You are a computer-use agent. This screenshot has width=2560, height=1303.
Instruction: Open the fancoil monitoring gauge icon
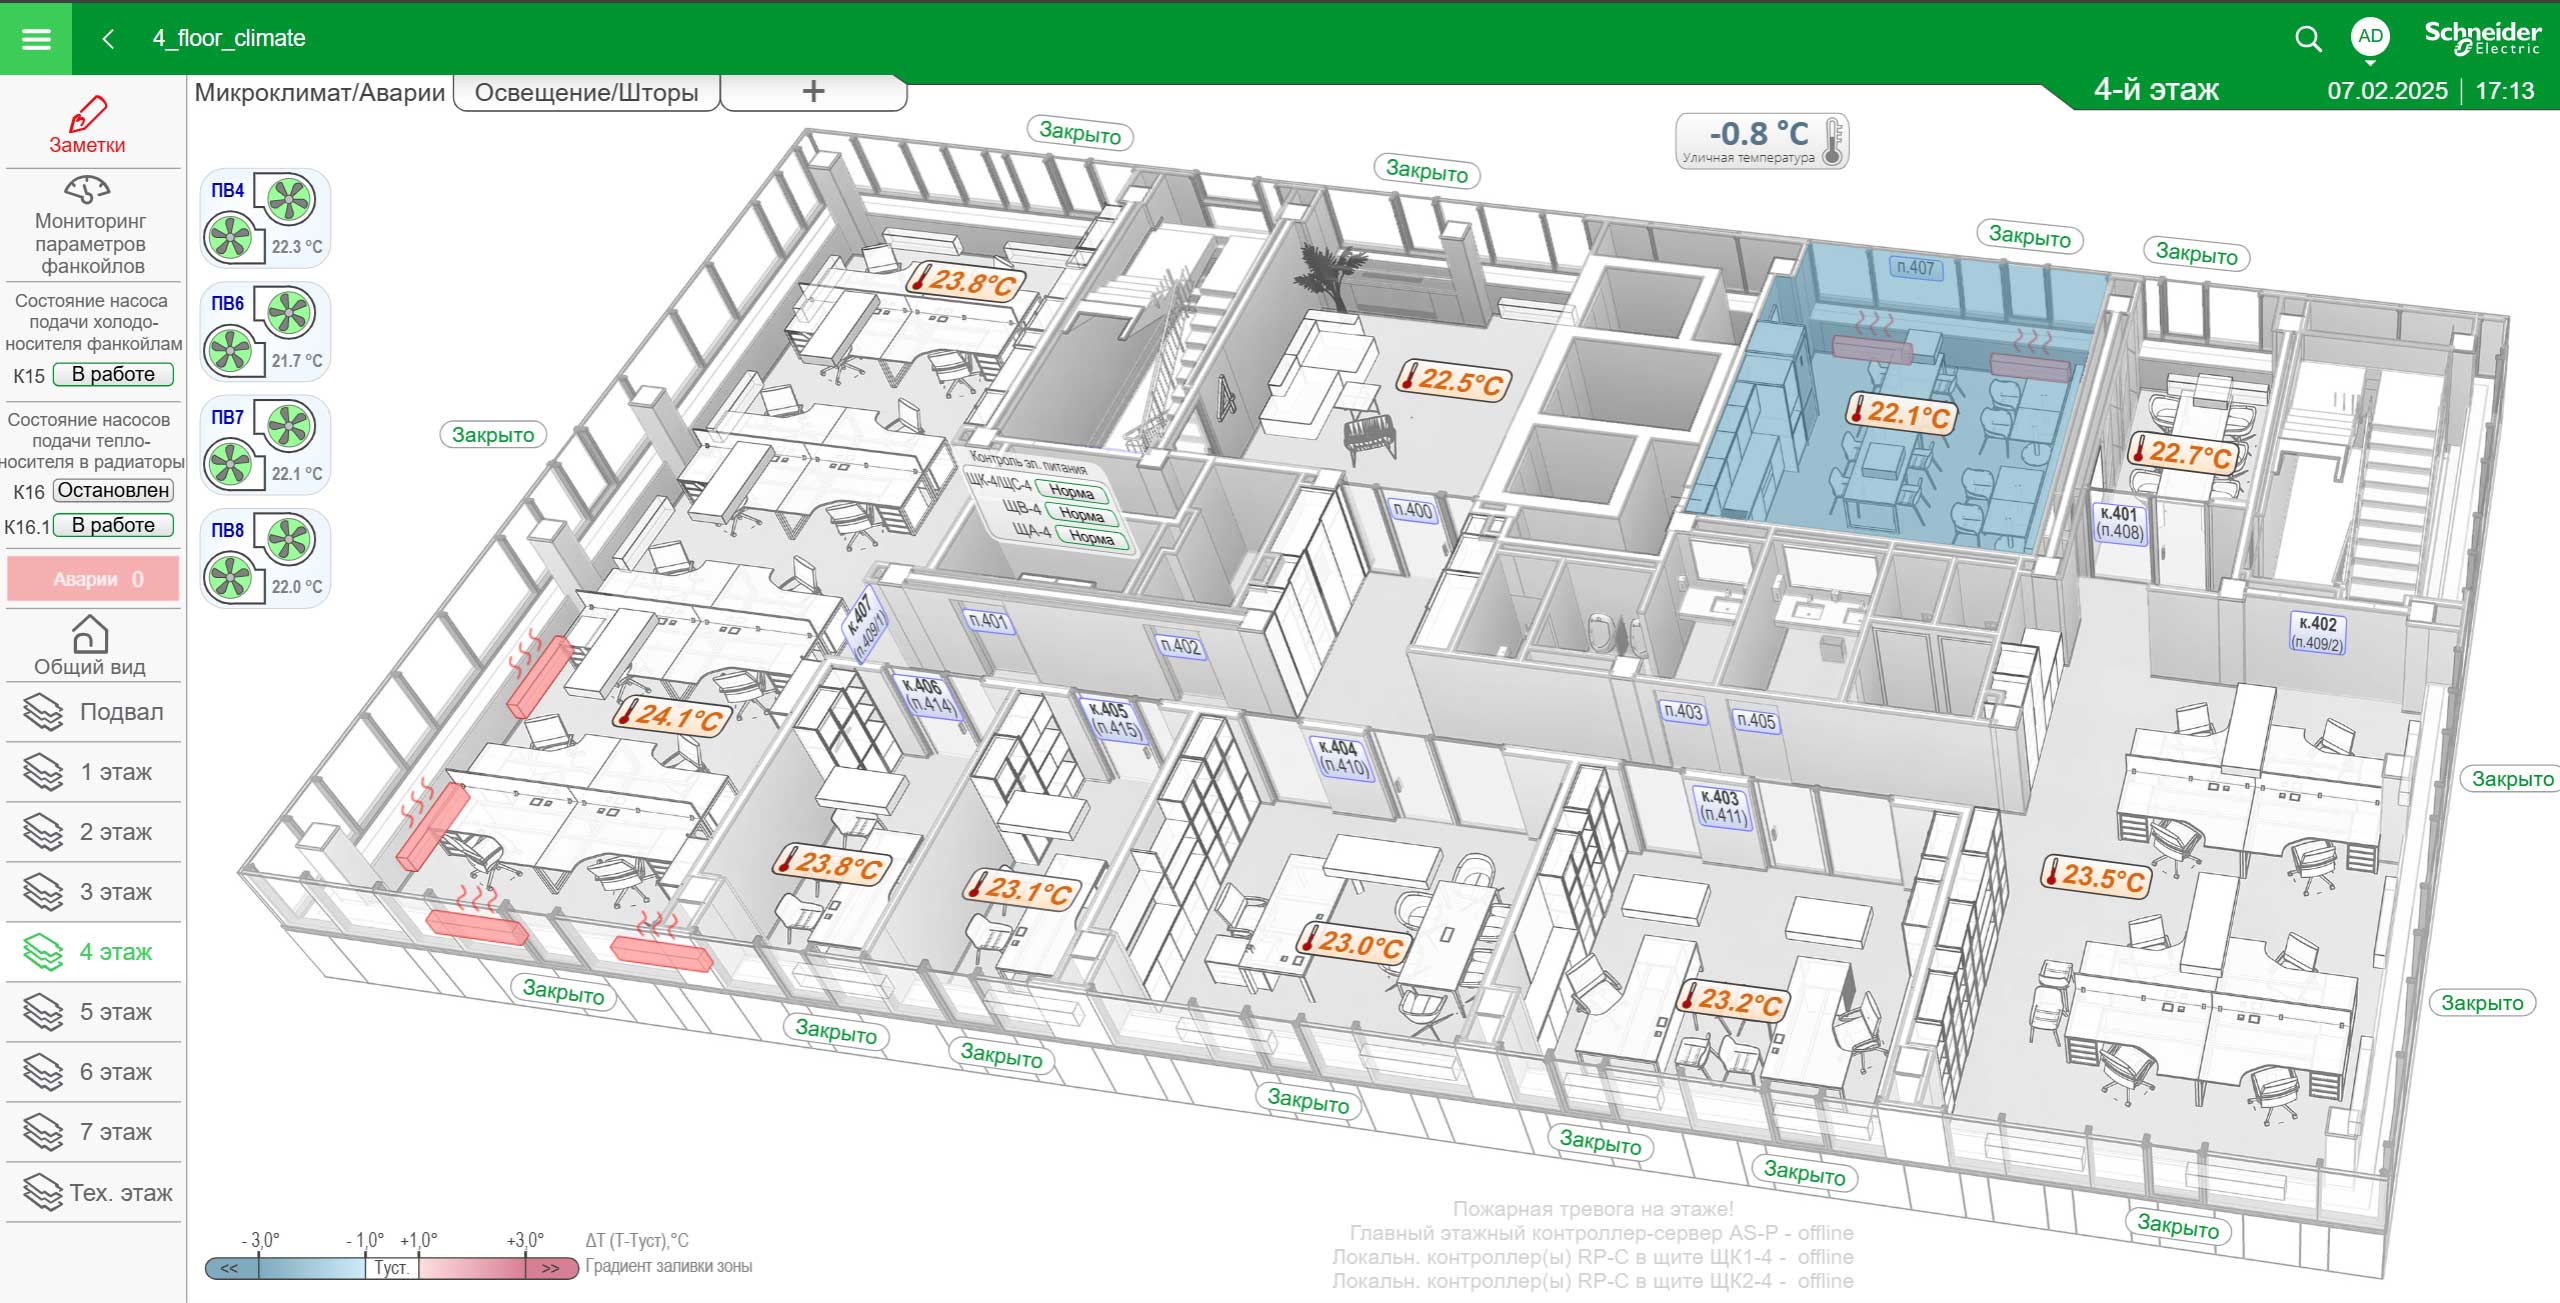point(87,189)
